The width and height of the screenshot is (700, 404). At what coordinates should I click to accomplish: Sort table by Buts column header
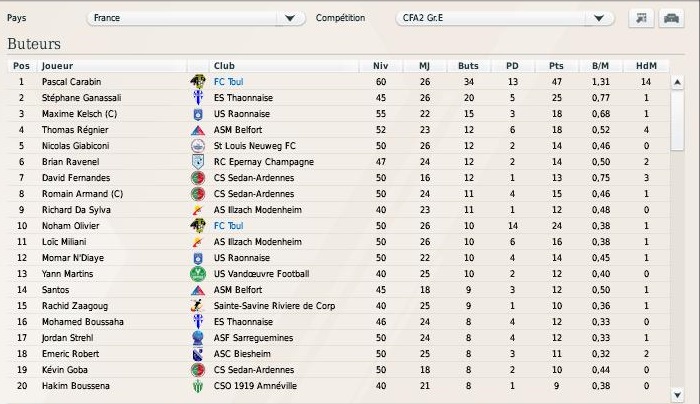click(468, 66)
